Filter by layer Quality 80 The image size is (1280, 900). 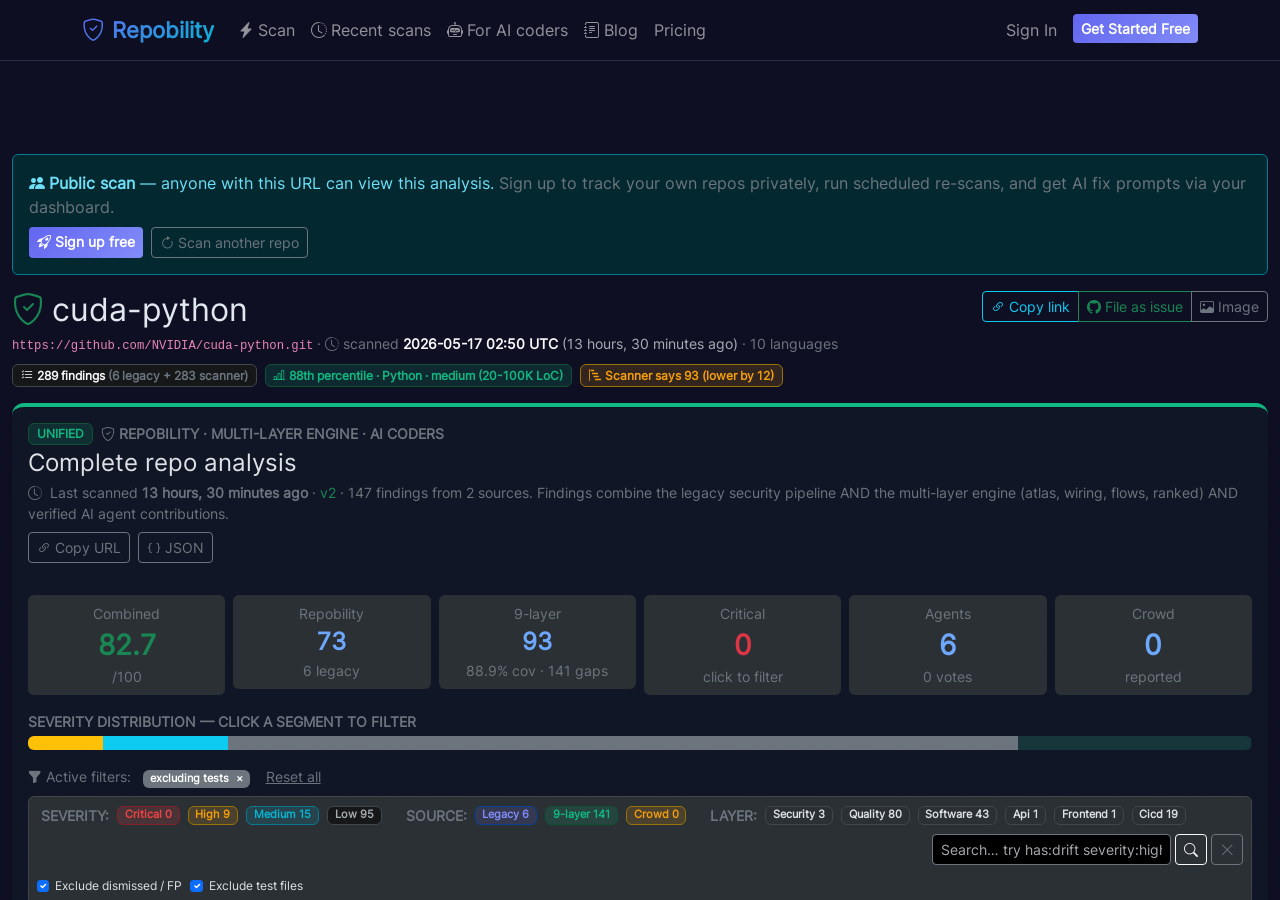point(875,815)
